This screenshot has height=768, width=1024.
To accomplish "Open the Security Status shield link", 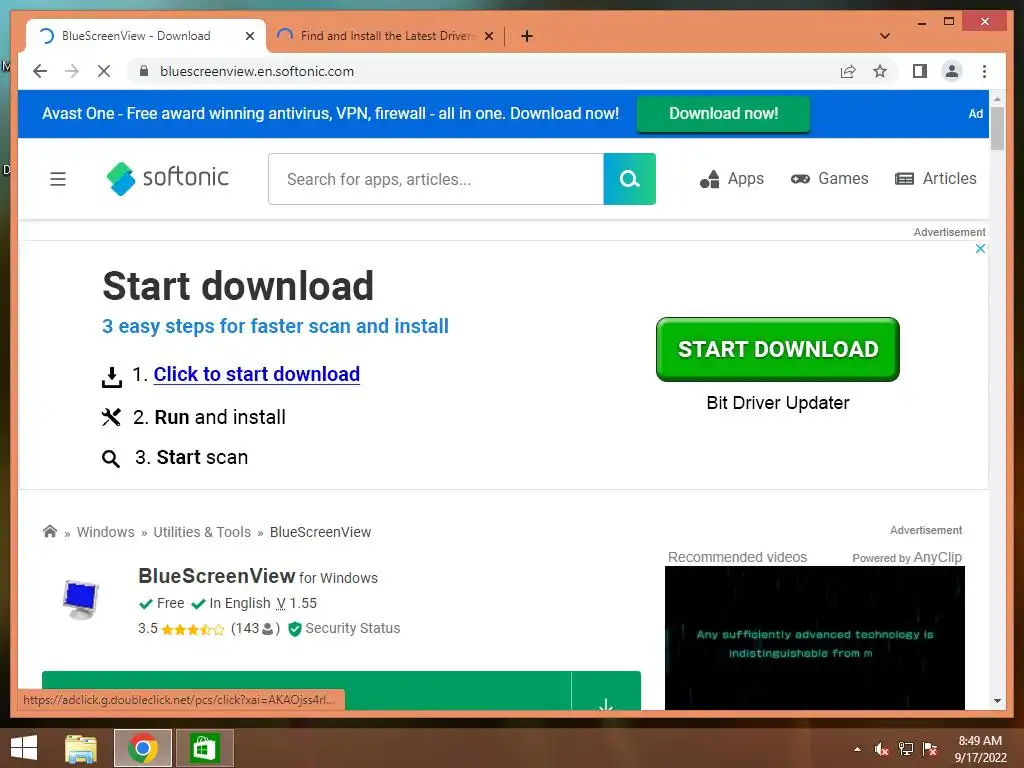I will coord(344,628).
